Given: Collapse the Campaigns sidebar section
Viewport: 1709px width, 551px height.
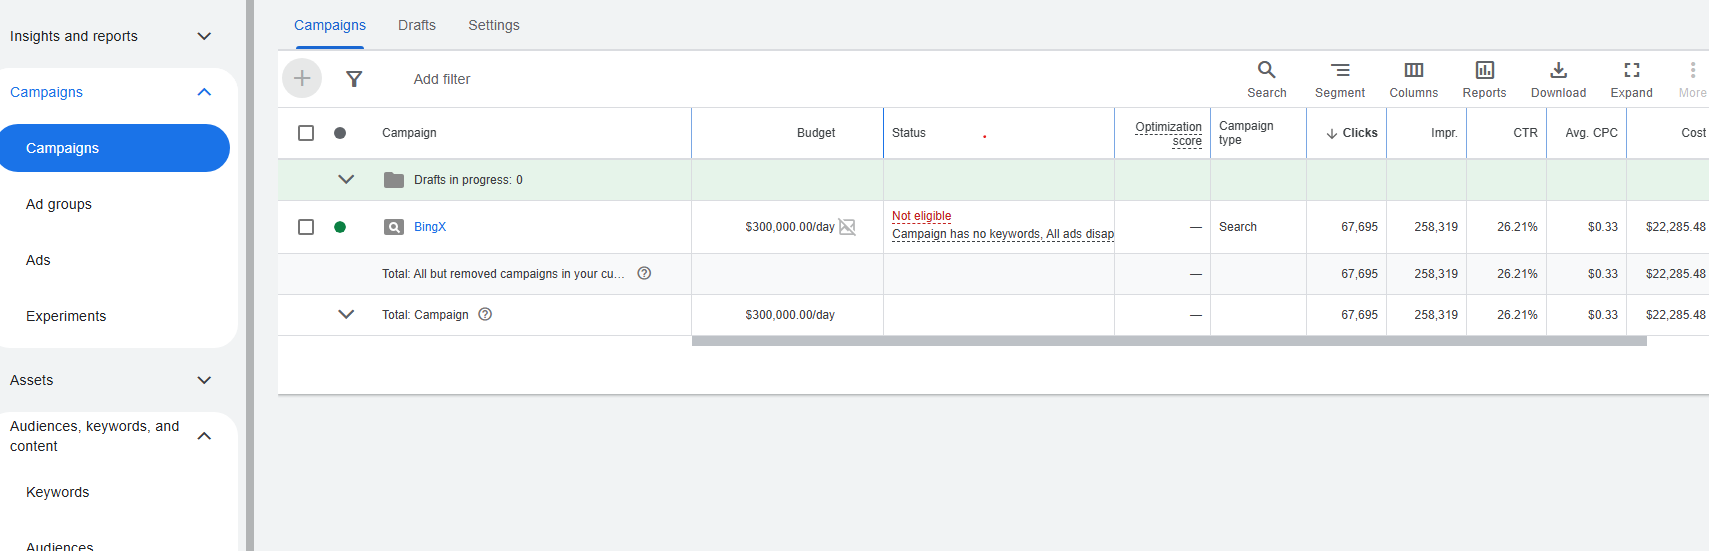Looking at the screenshot, I should coord(204,92).
